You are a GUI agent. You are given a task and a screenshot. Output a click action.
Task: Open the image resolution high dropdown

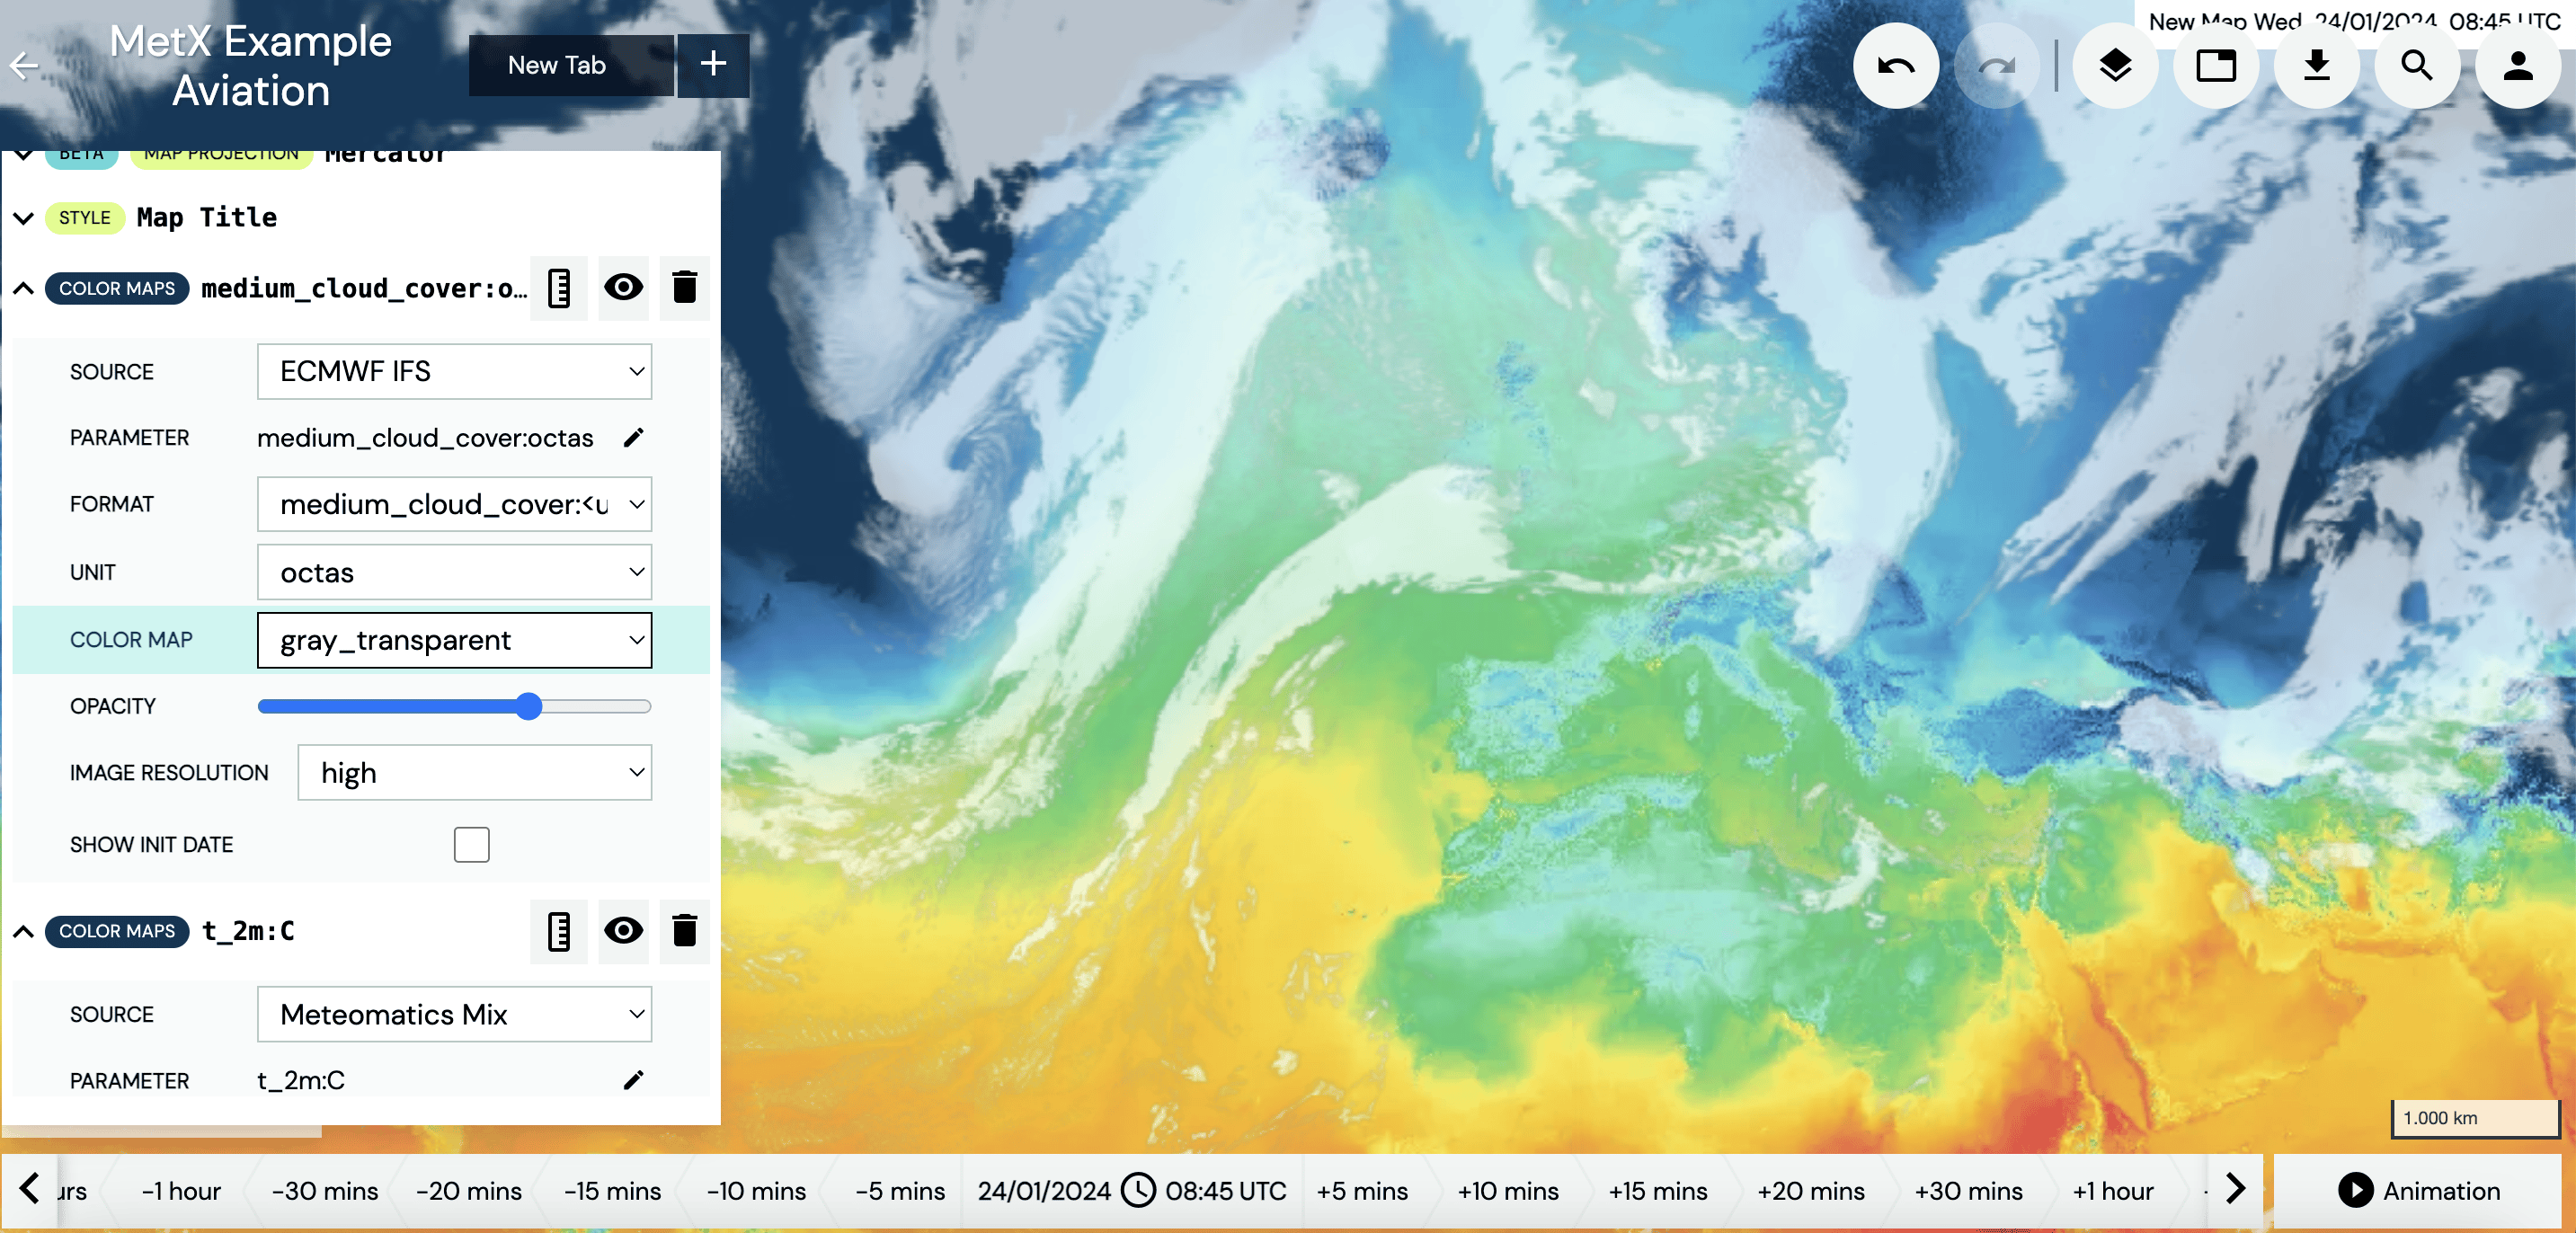tap(474, 772)
